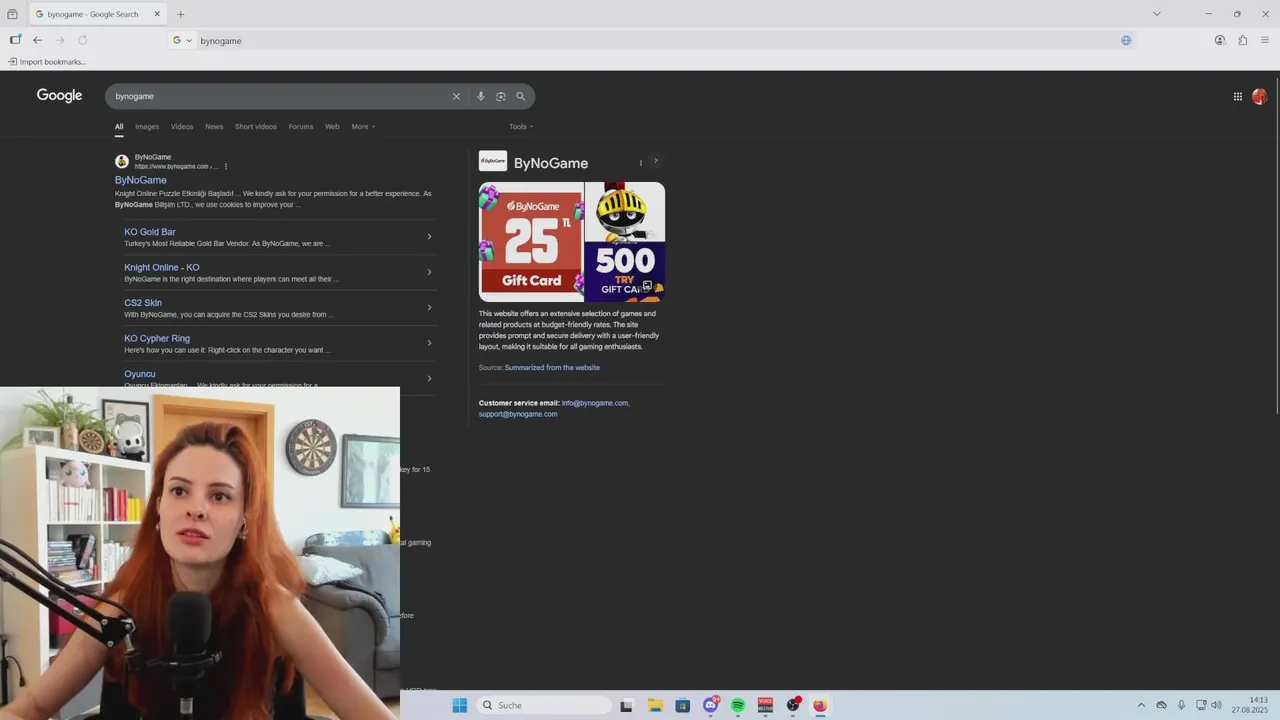Expand the Oyuncu row chevron
The image size is (1280, 720).
coord(429,378)
